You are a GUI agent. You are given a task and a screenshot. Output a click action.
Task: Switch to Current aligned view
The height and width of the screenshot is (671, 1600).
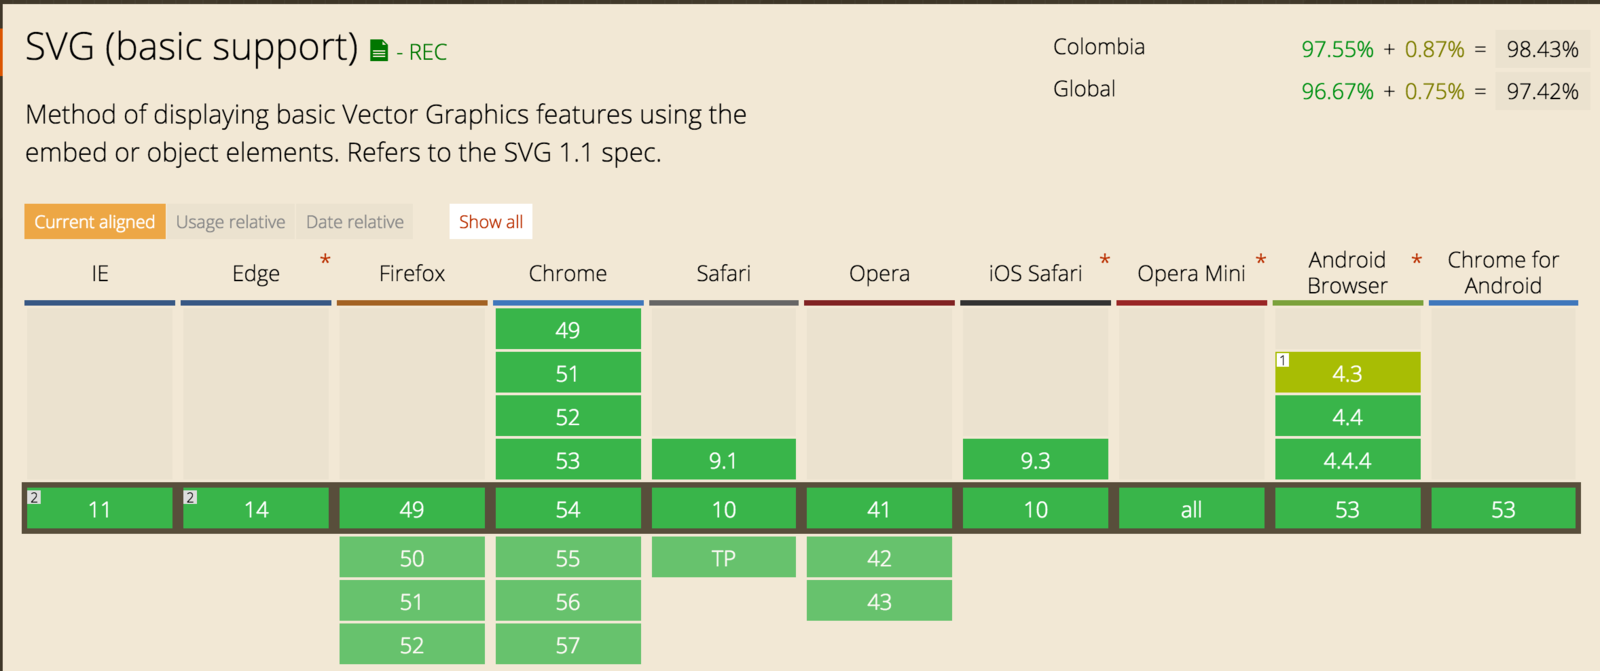[95, 222]
